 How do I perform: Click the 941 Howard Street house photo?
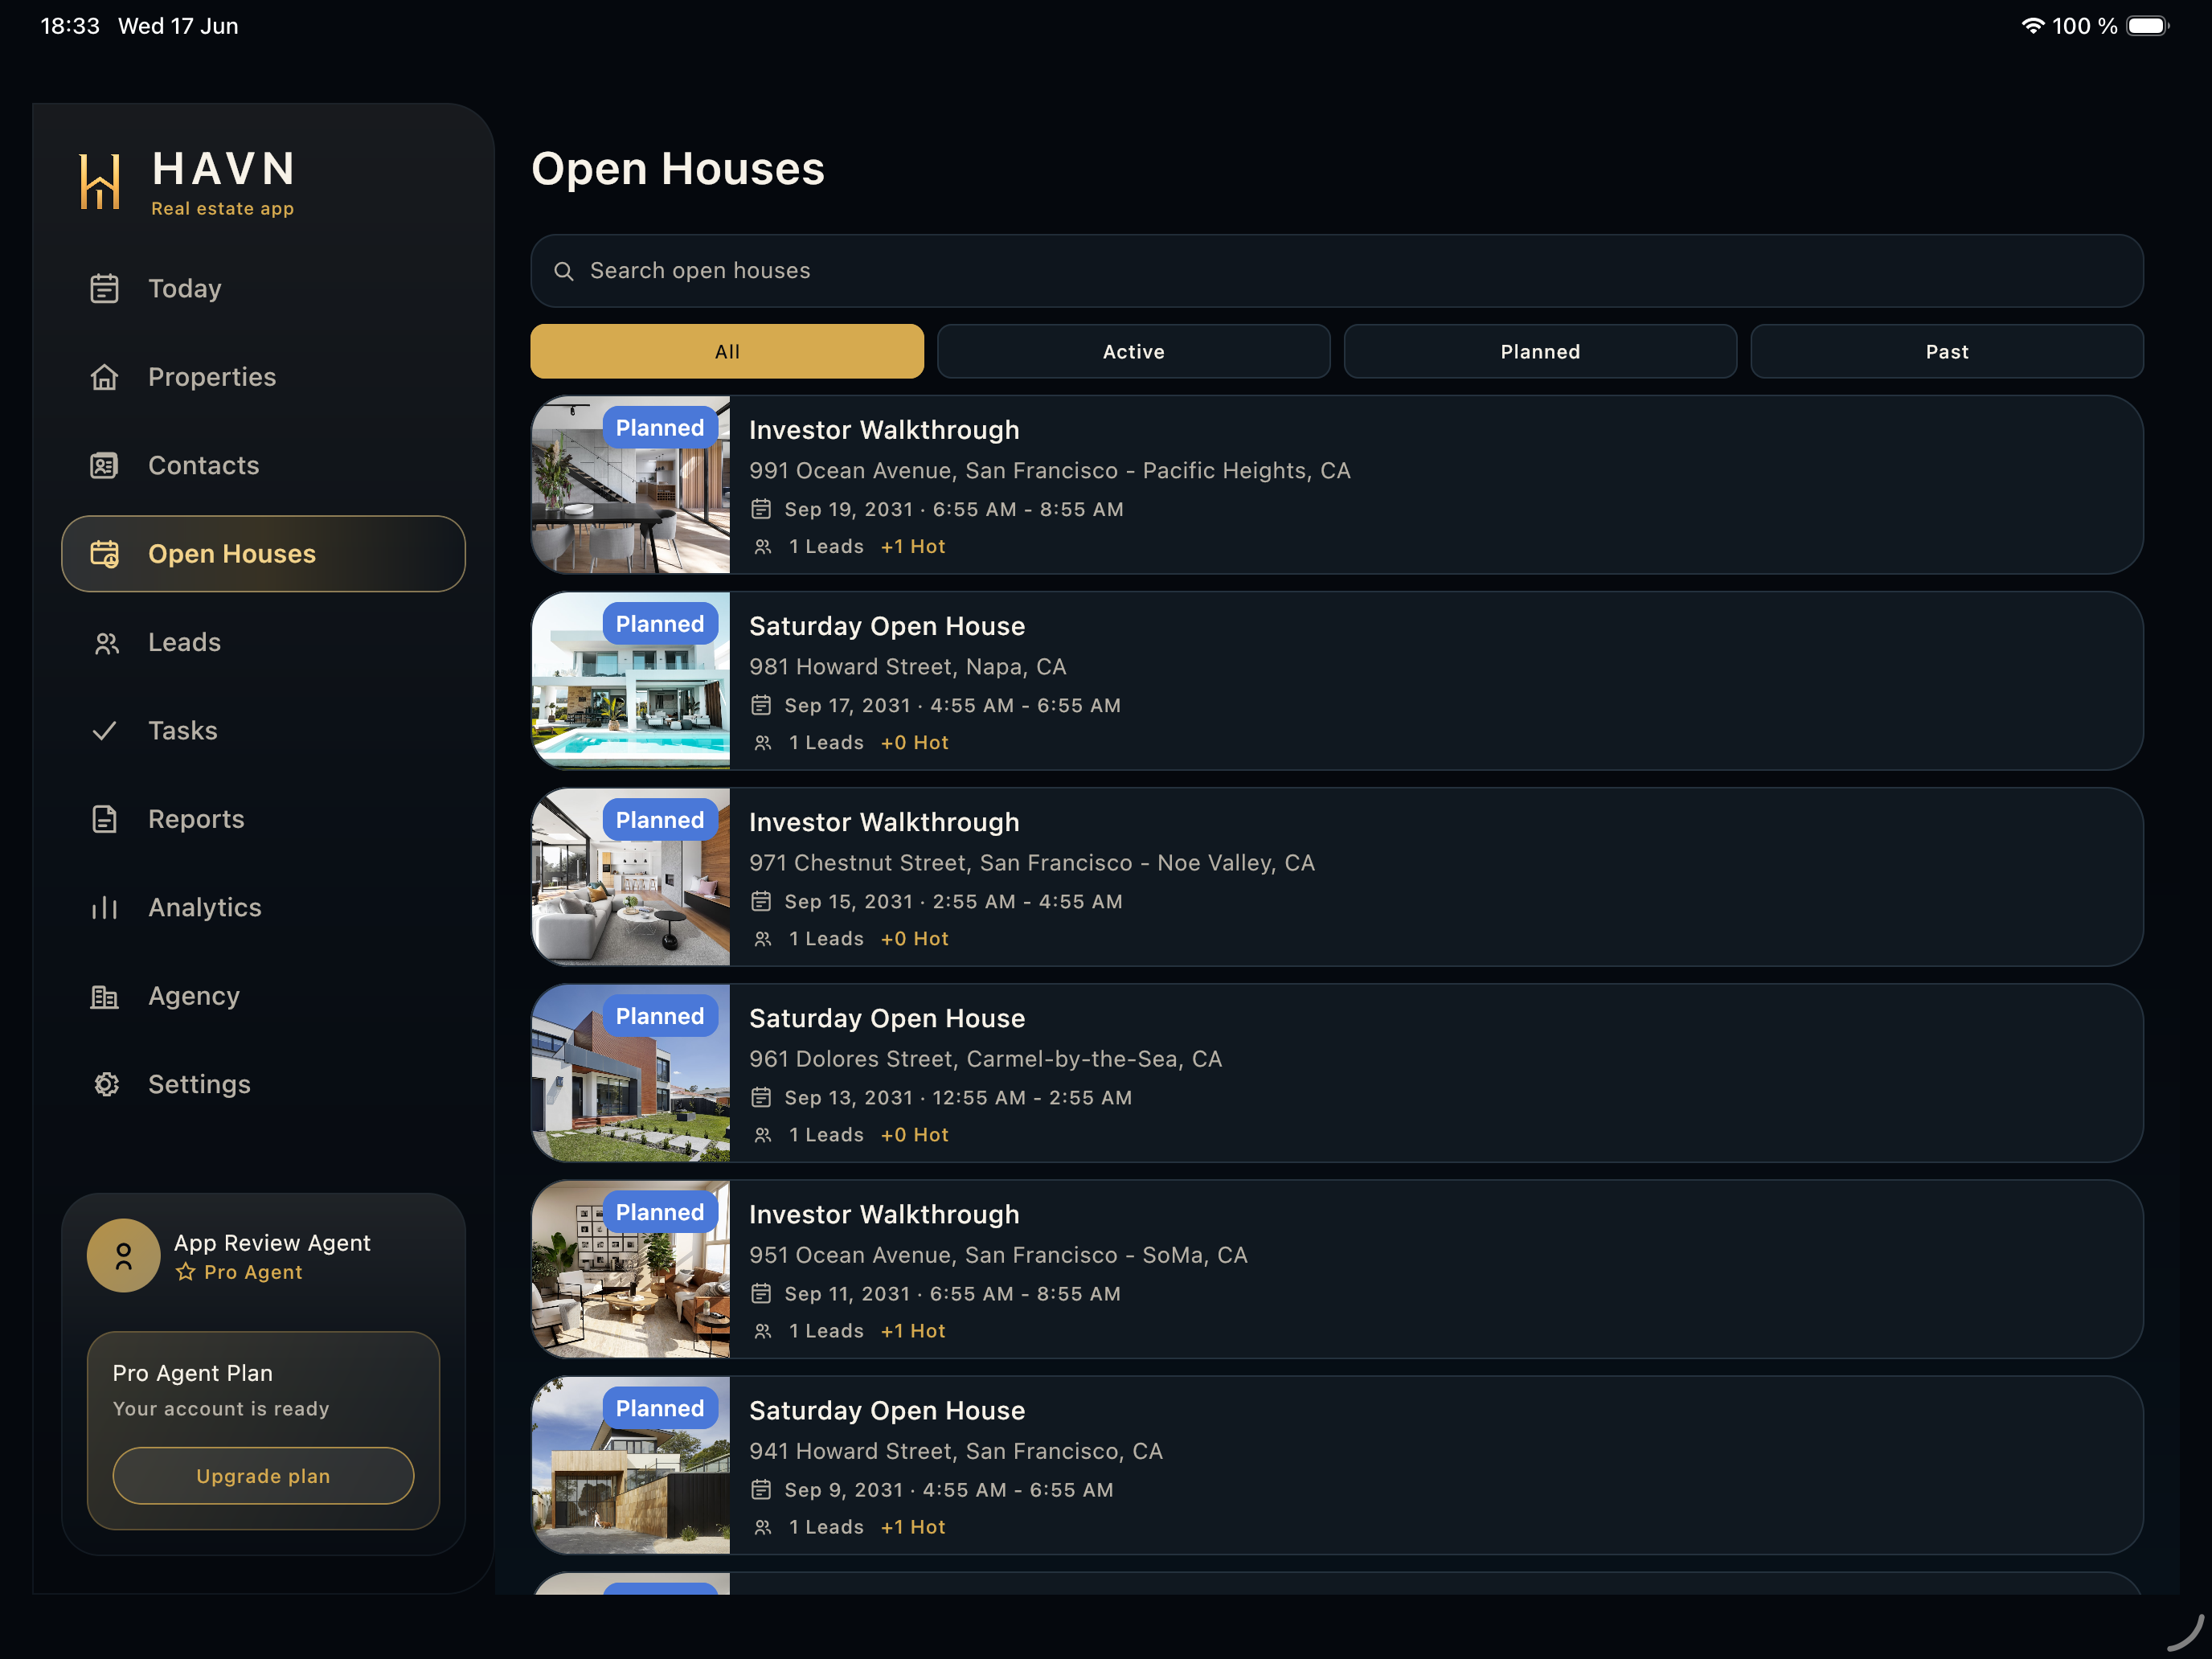click(x=631, y=1465)
